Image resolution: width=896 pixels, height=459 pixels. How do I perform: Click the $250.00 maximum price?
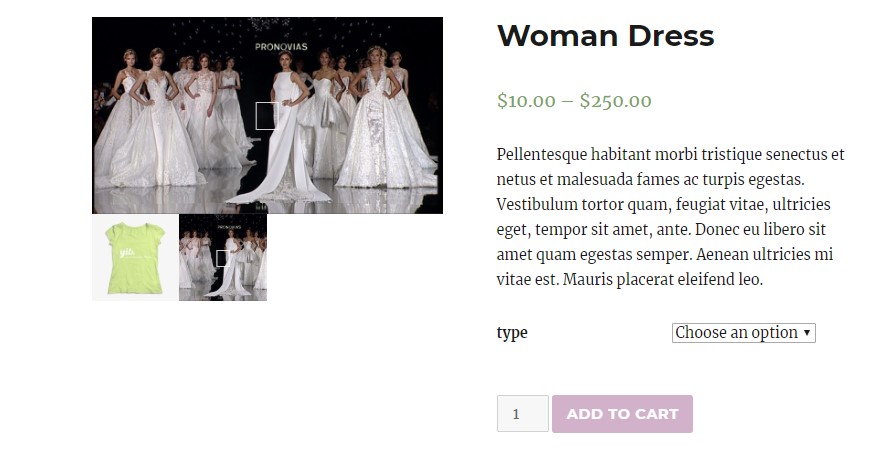pyautogui.click(x=616, y=101)
